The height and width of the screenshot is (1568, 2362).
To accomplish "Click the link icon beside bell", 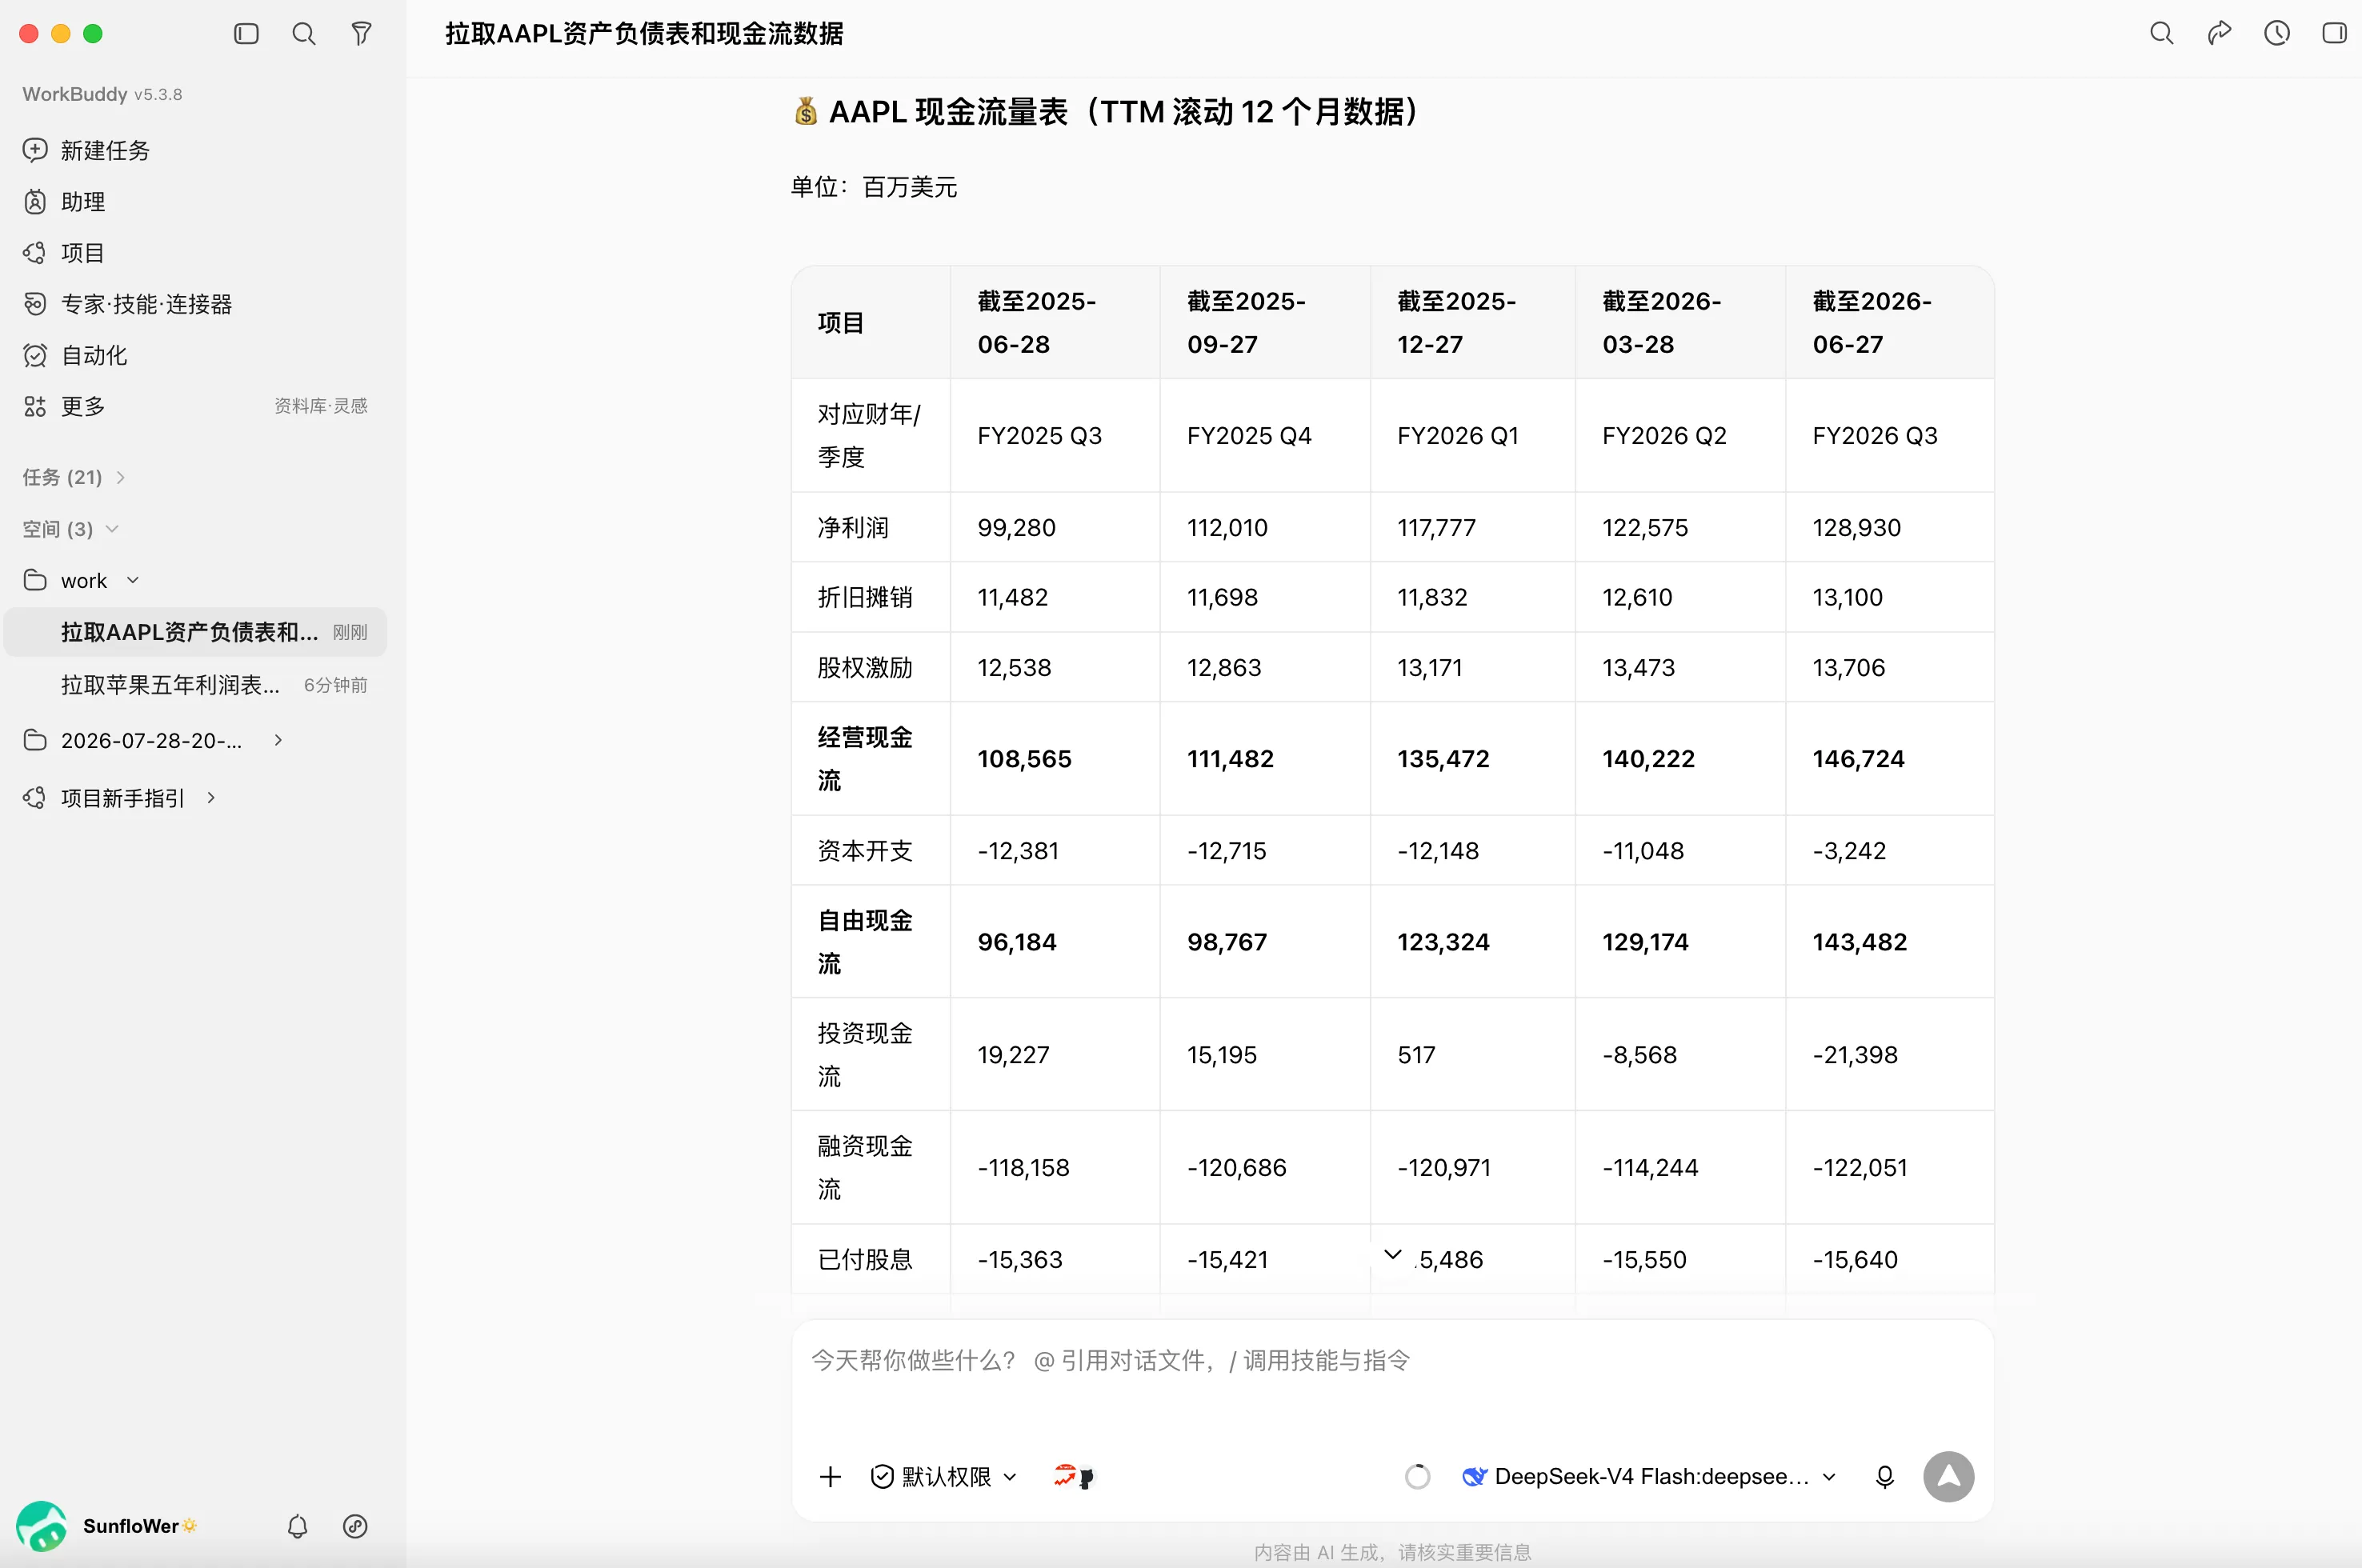I will click(x=355, y=1526).
